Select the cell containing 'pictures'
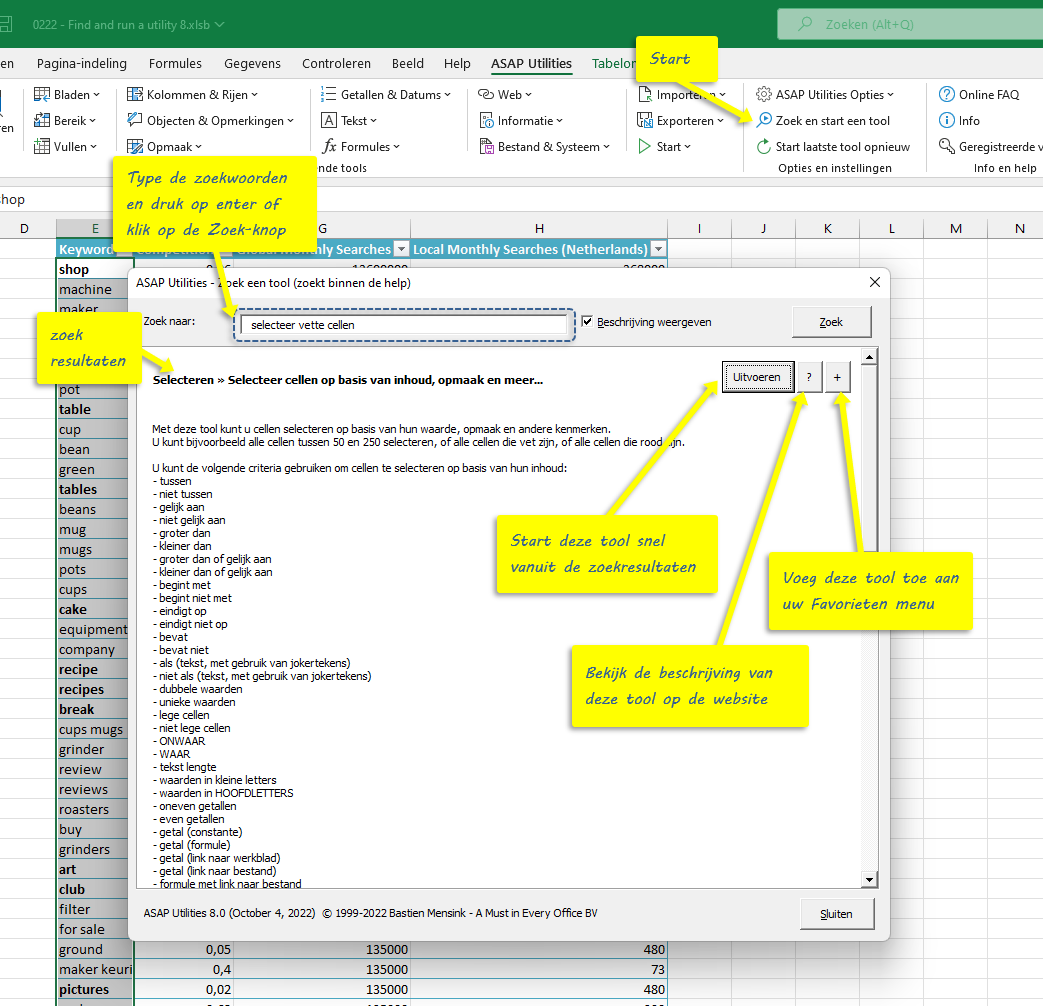Screen dimensions: 1043x1006 pos(94,989)
